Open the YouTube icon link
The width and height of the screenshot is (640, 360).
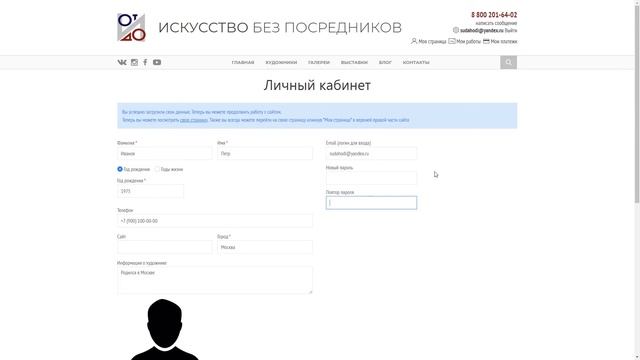(x=157, y=62)
